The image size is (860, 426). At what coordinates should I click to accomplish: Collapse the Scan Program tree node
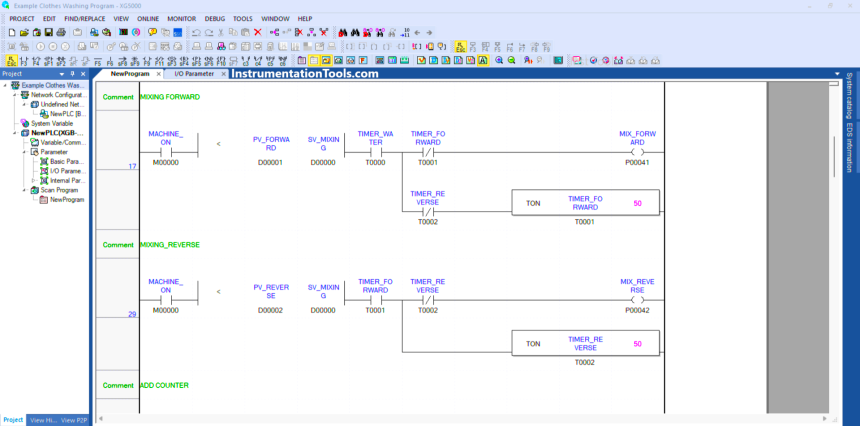tap(25, 190)
